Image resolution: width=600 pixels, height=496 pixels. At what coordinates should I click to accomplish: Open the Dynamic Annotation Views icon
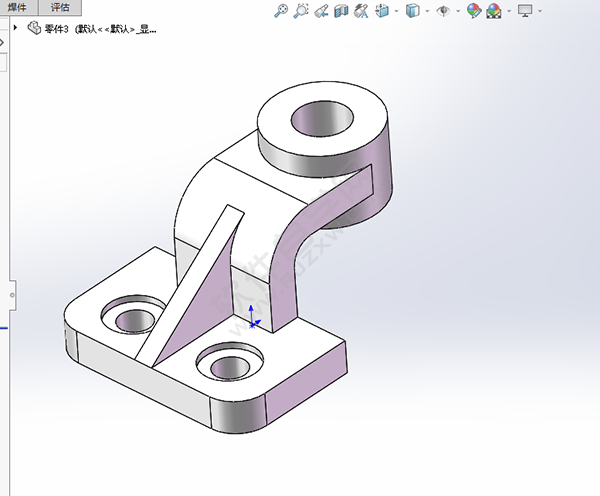(361, 11)
